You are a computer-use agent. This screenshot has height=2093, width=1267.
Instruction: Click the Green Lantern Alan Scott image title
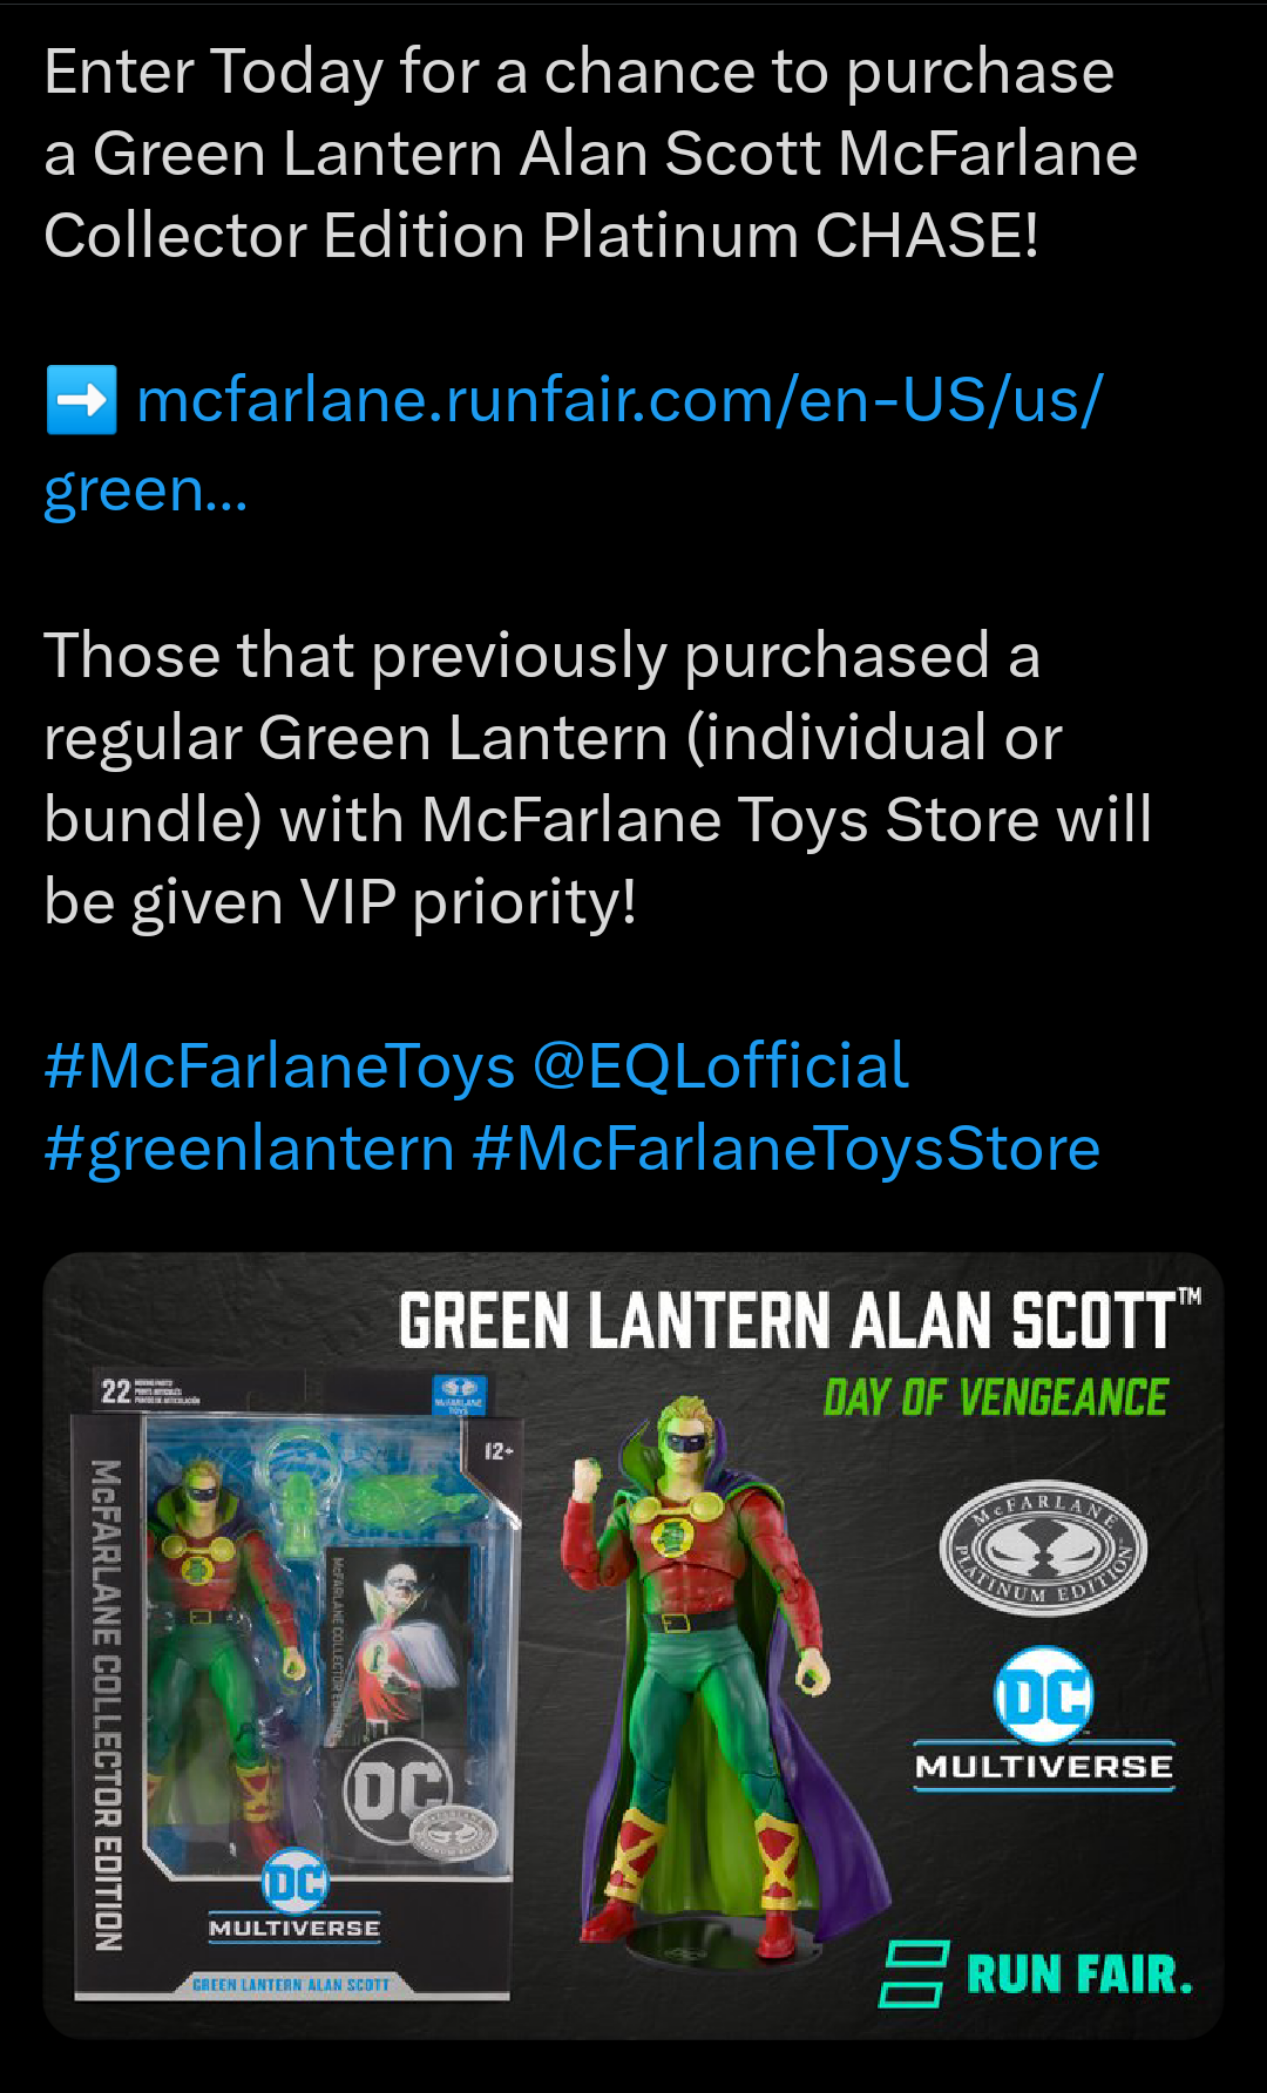[x=799, y=1320]
